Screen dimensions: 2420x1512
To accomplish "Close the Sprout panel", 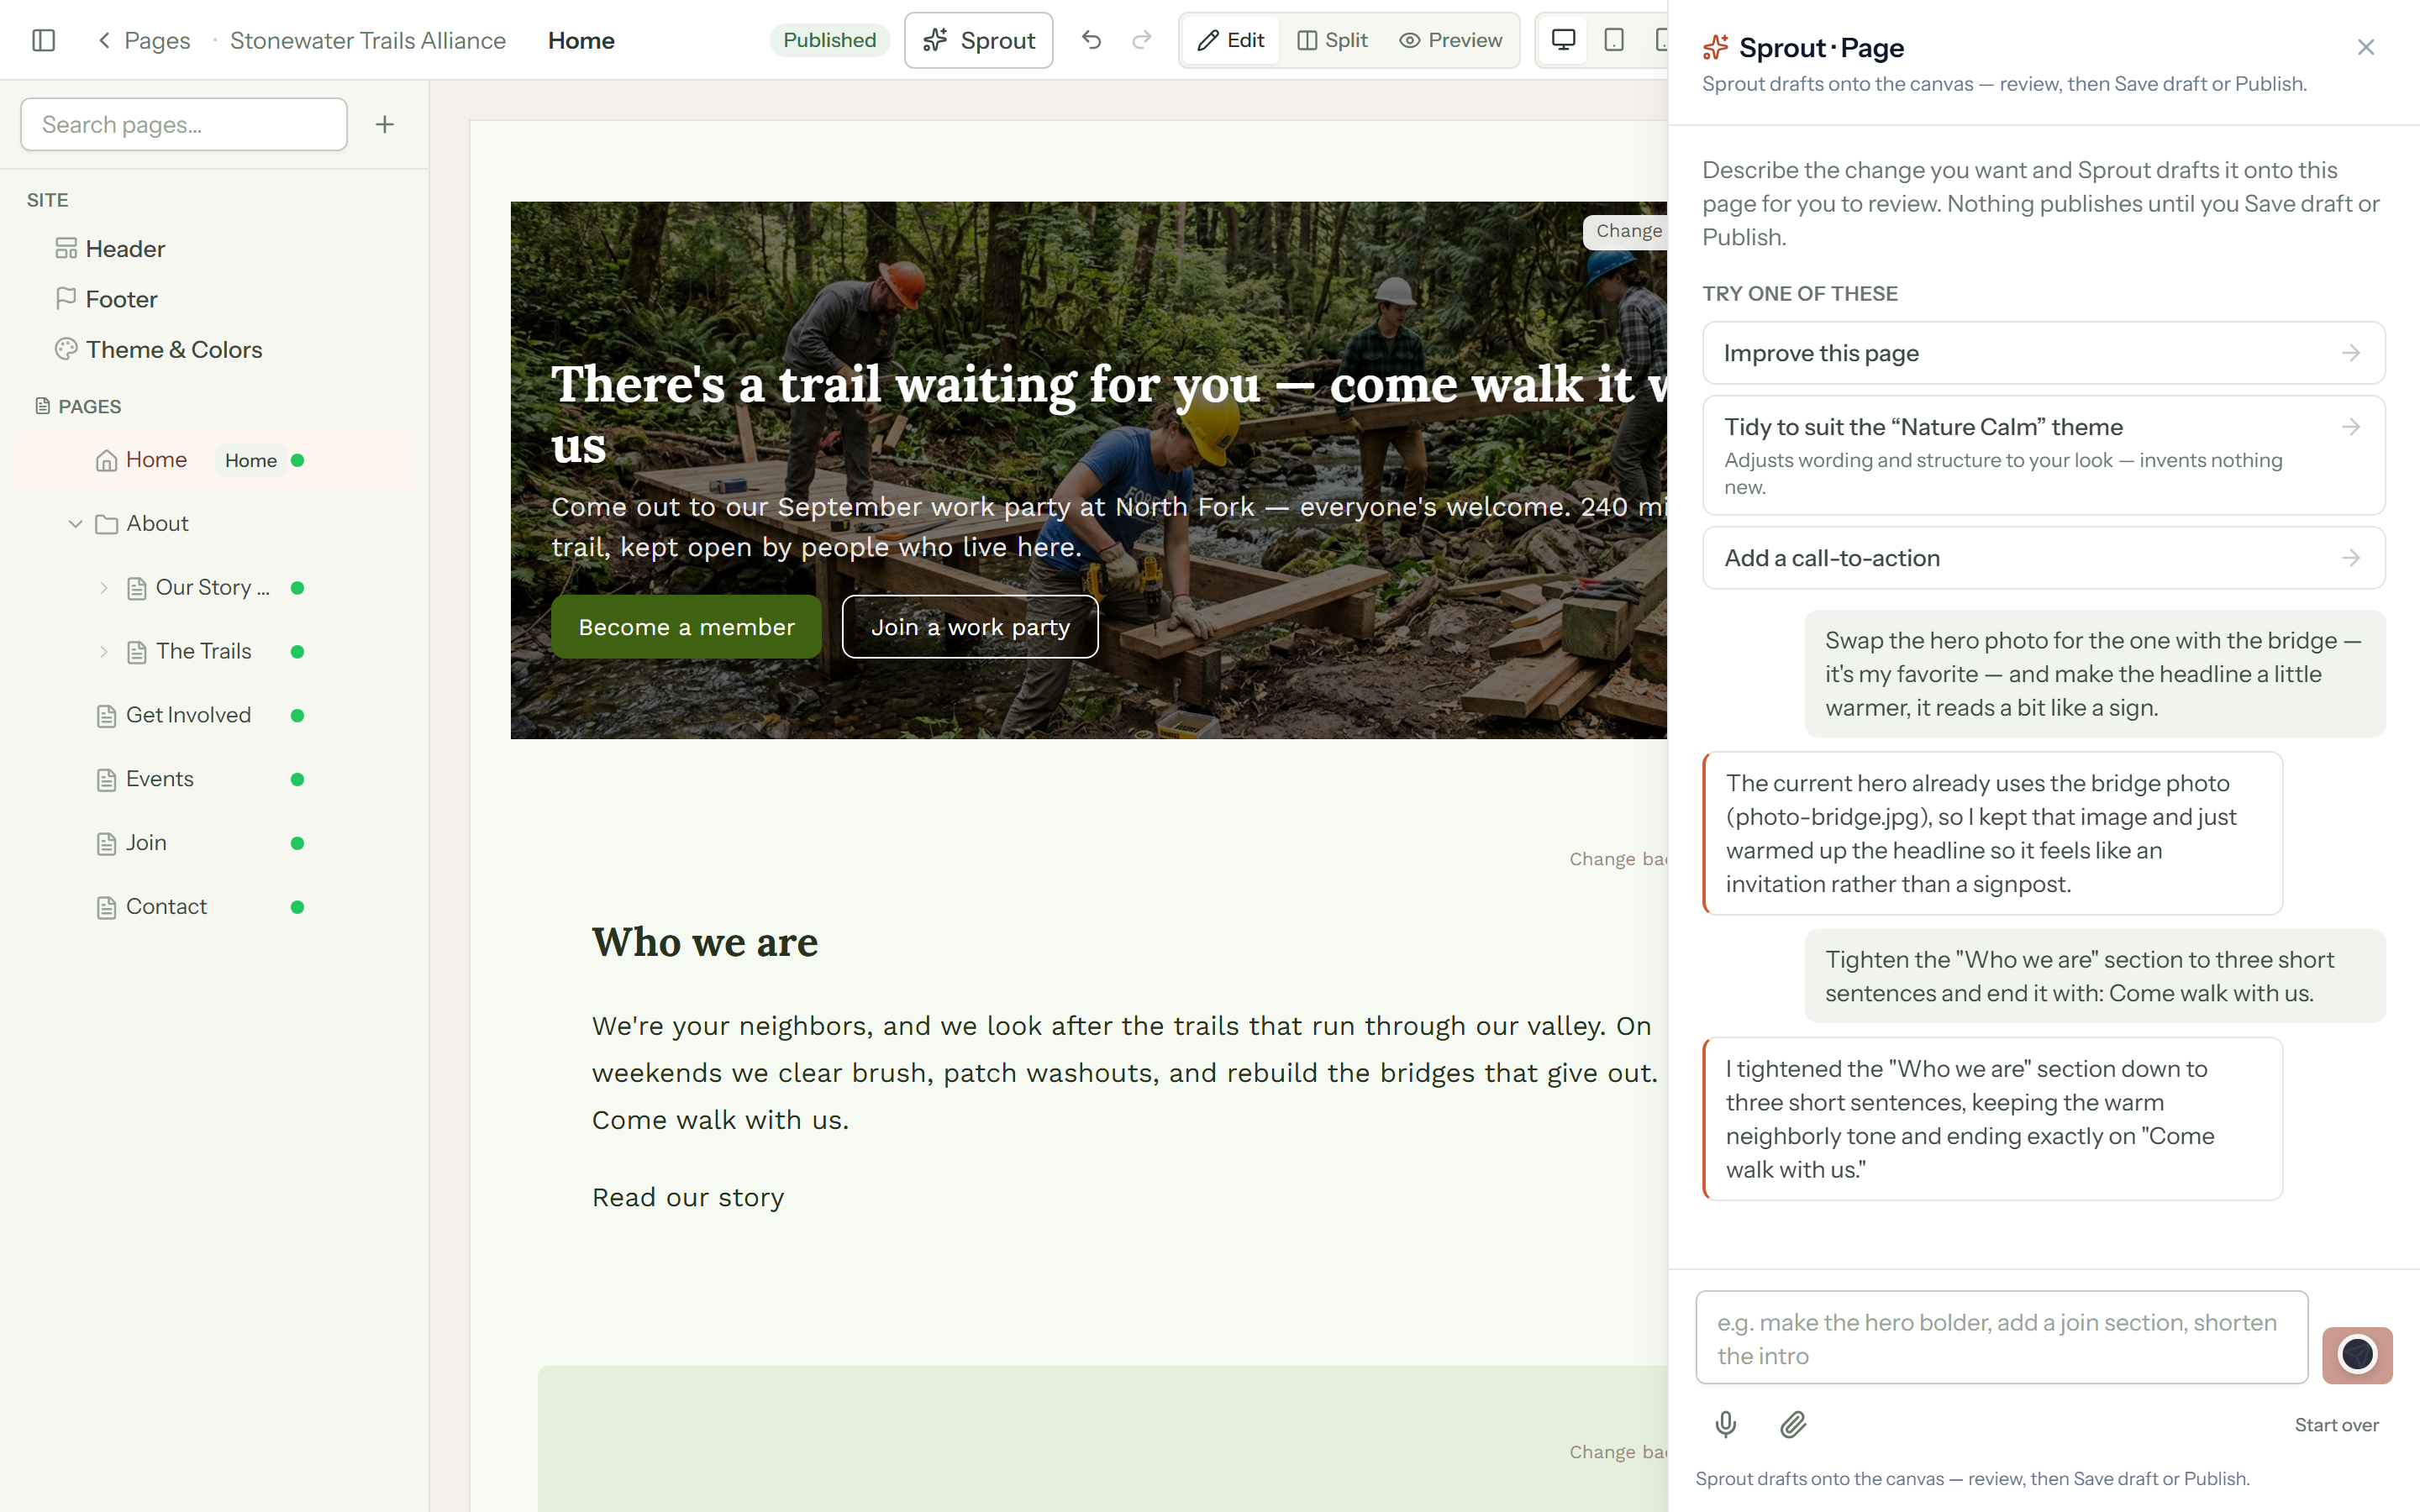I will tap(2365, 47).
